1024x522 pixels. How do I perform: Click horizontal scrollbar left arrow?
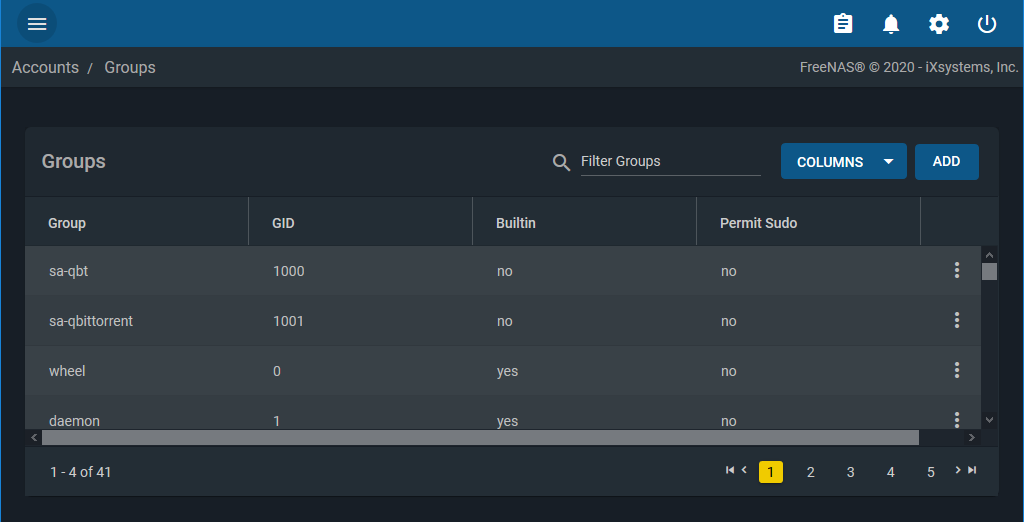34,437
